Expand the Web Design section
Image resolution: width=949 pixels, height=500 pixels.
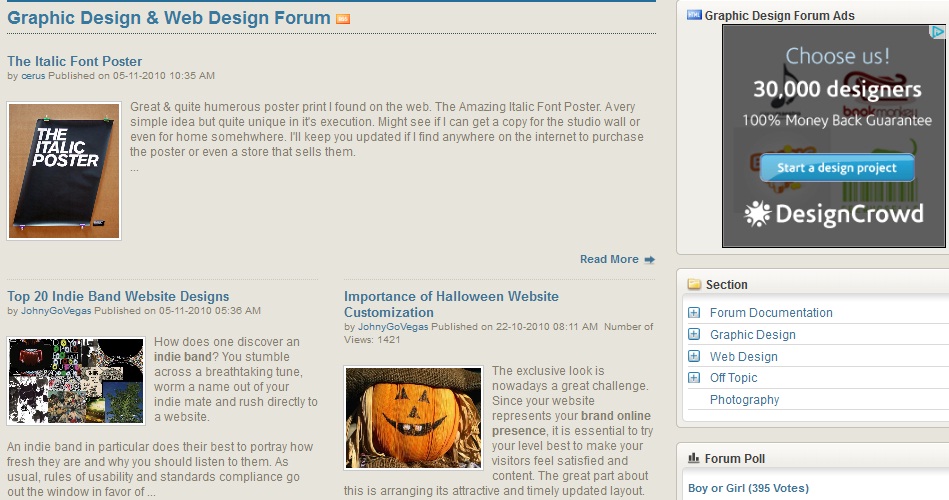[694, 356]
